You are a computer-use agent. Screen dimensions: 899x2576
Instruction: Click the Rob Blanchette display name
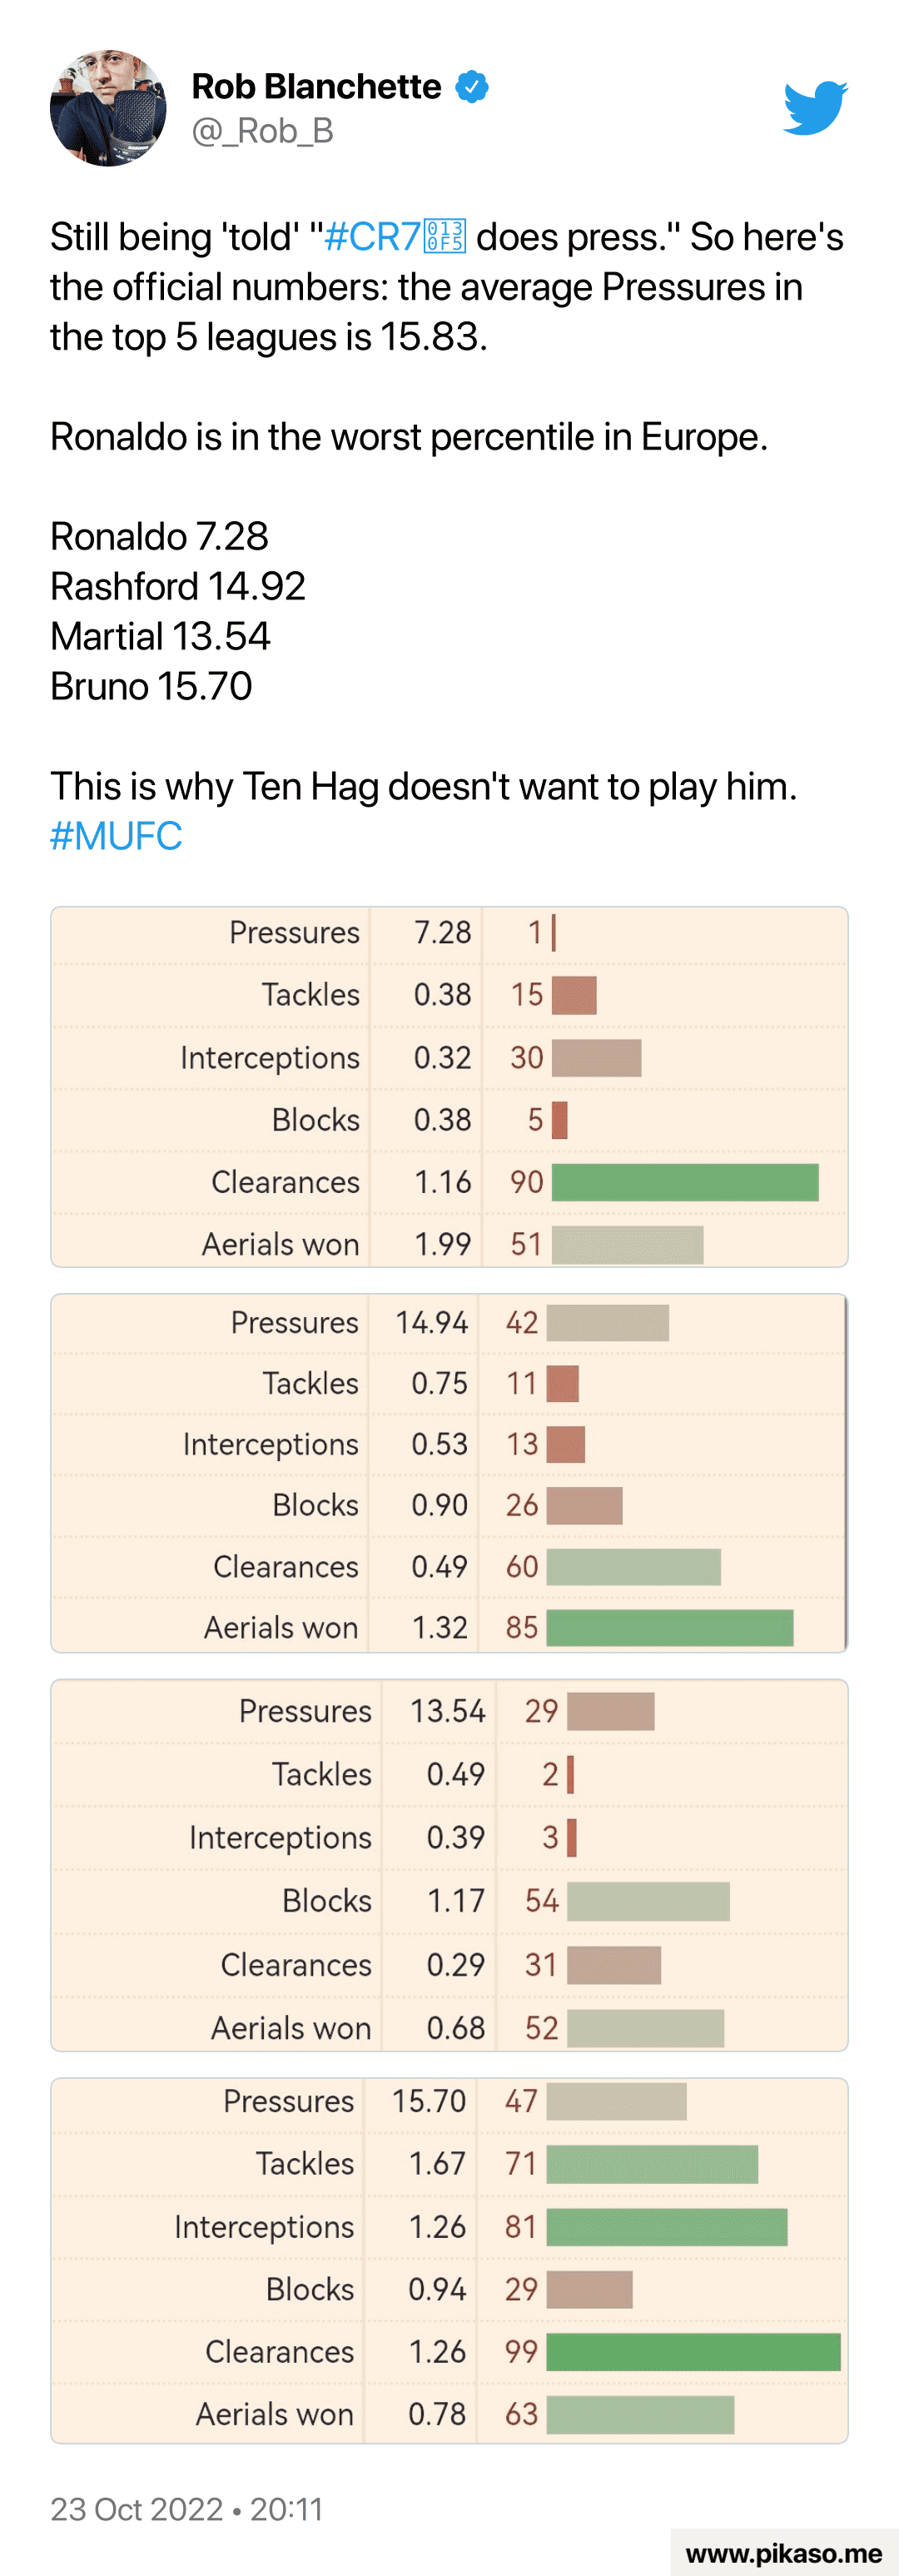[316, 87]
